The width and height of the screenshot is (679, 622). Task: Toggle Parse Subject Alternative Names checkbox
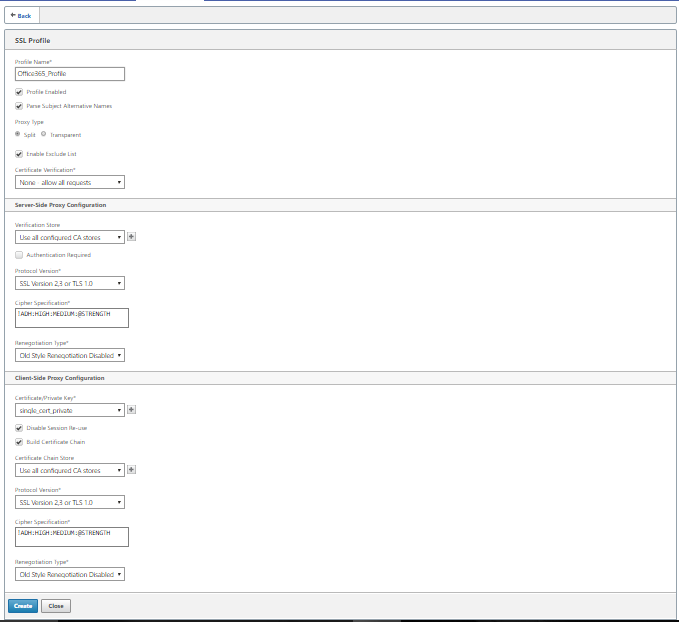coord(19,106)
